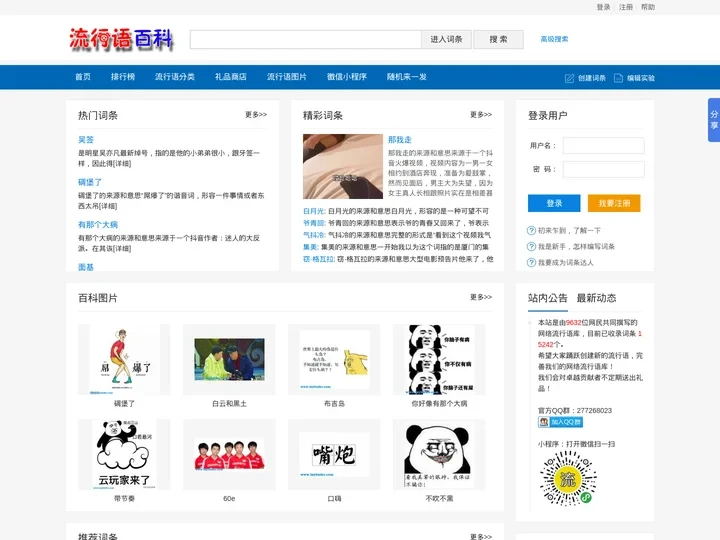720x540 pixels.
Task: Select the 站内公告 tab
Action: tap(548, 298)
